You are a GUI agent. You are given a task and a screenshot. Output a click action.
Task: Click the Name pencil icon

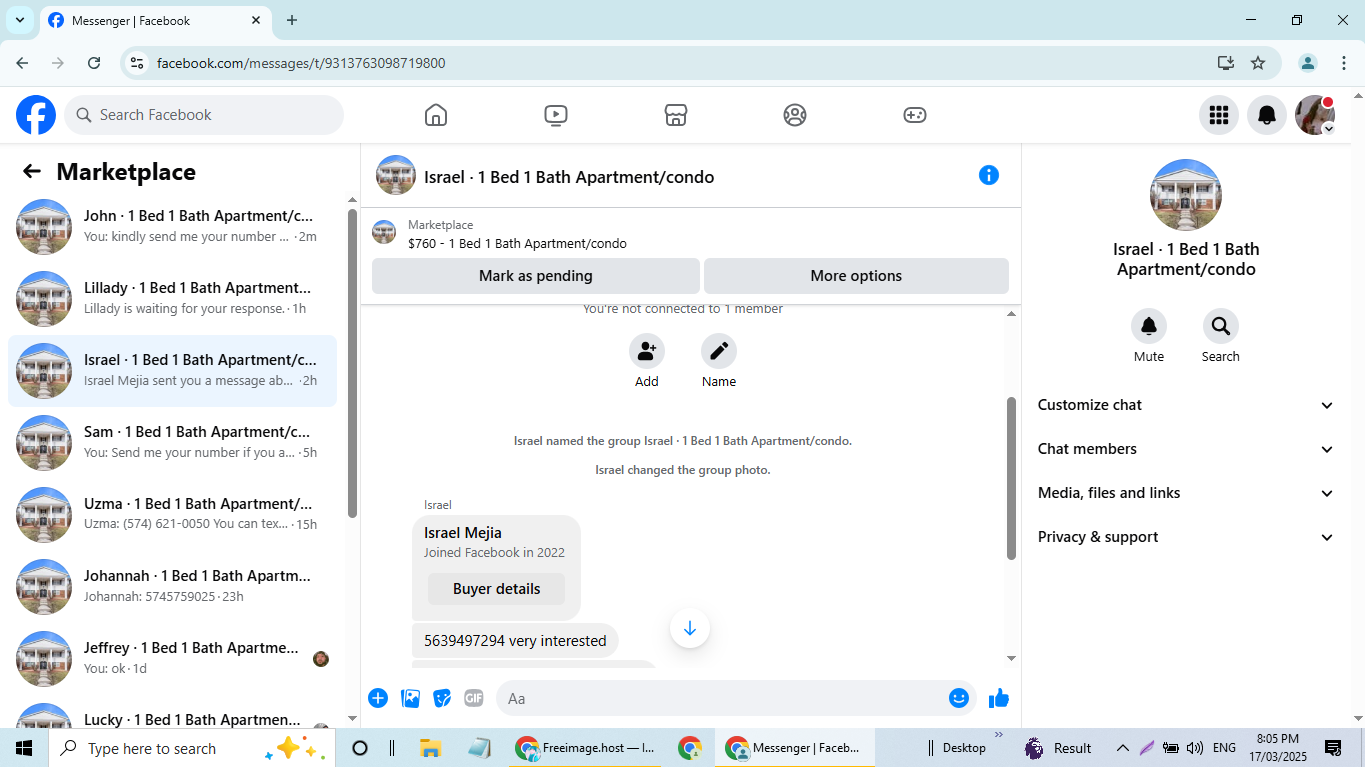[x=719, y=351]
